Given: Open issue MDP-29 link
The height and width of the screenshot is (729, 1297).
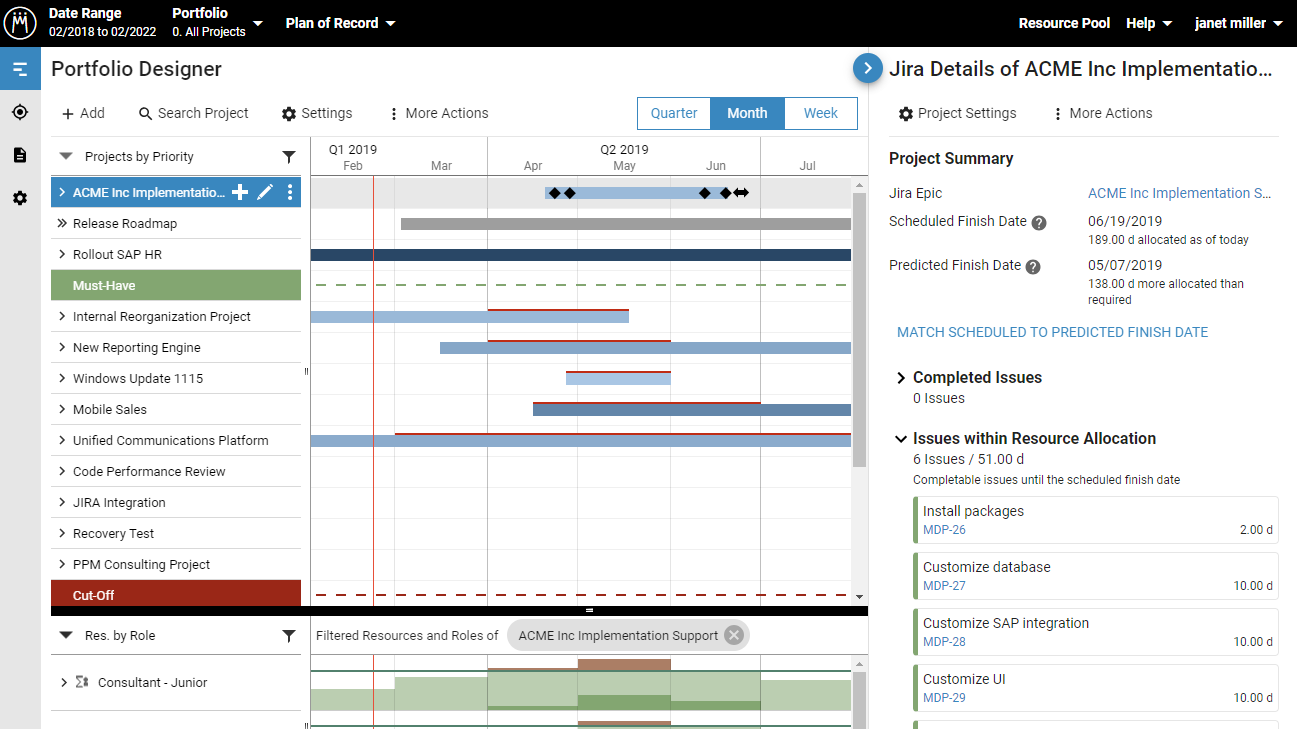Looking at the screenshot, I should [x=944, y=698].
